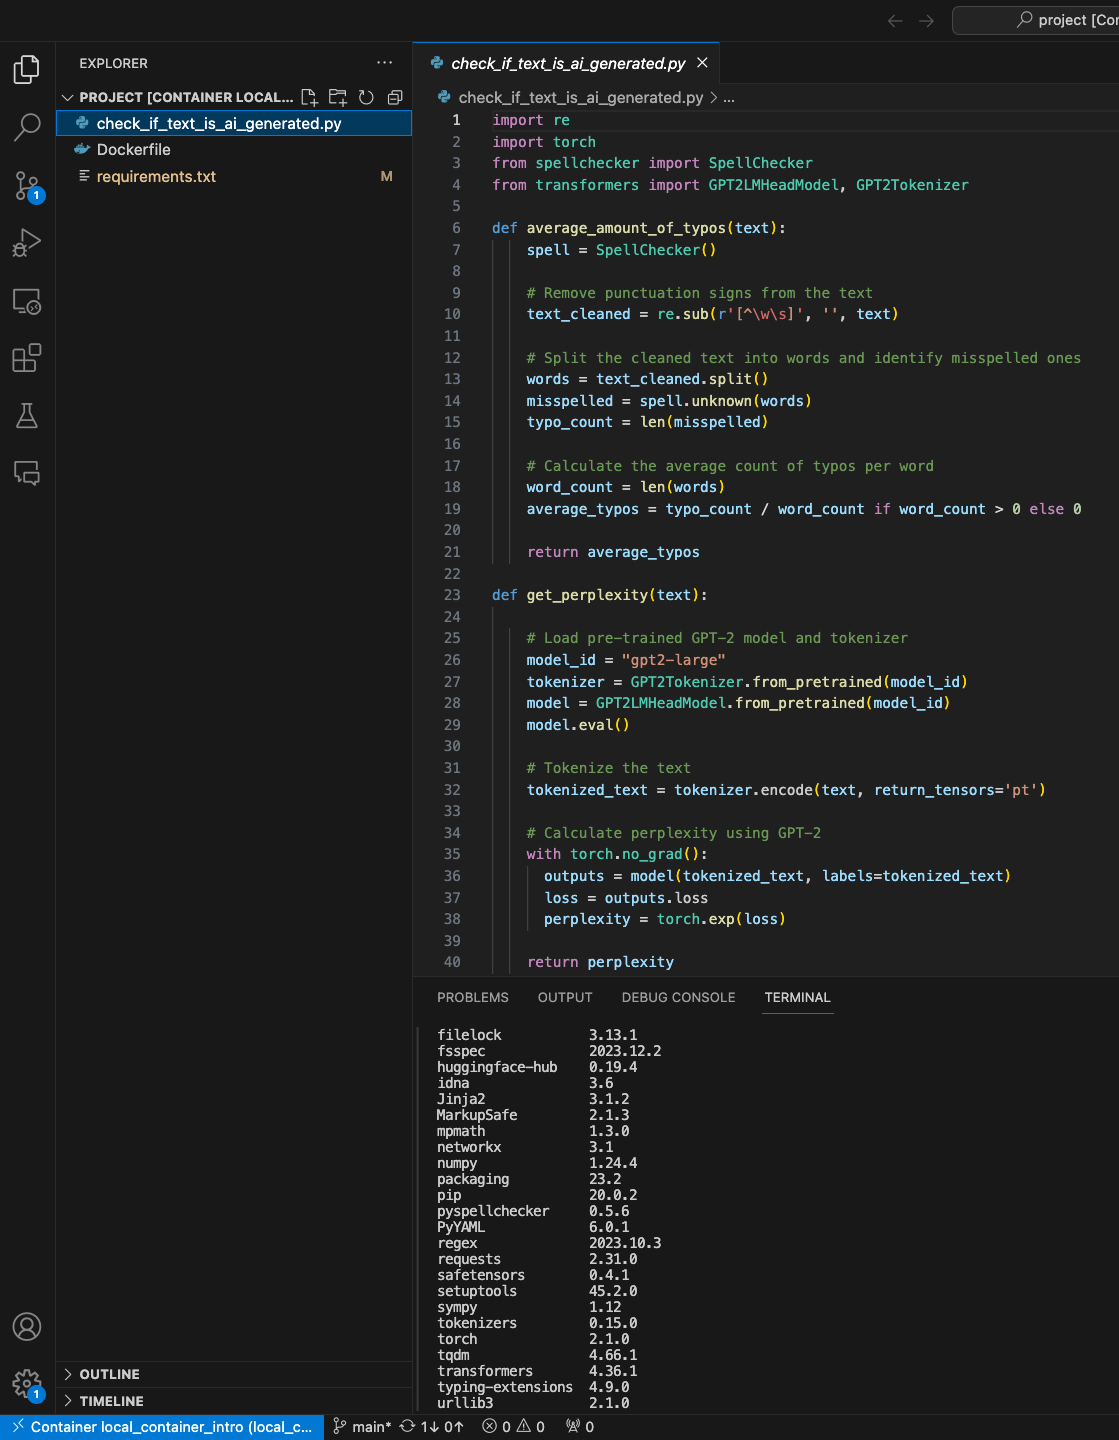Open the Dockerfile in Explorer
Screen dimensions: 1119x1440
[x=133, y=150]
